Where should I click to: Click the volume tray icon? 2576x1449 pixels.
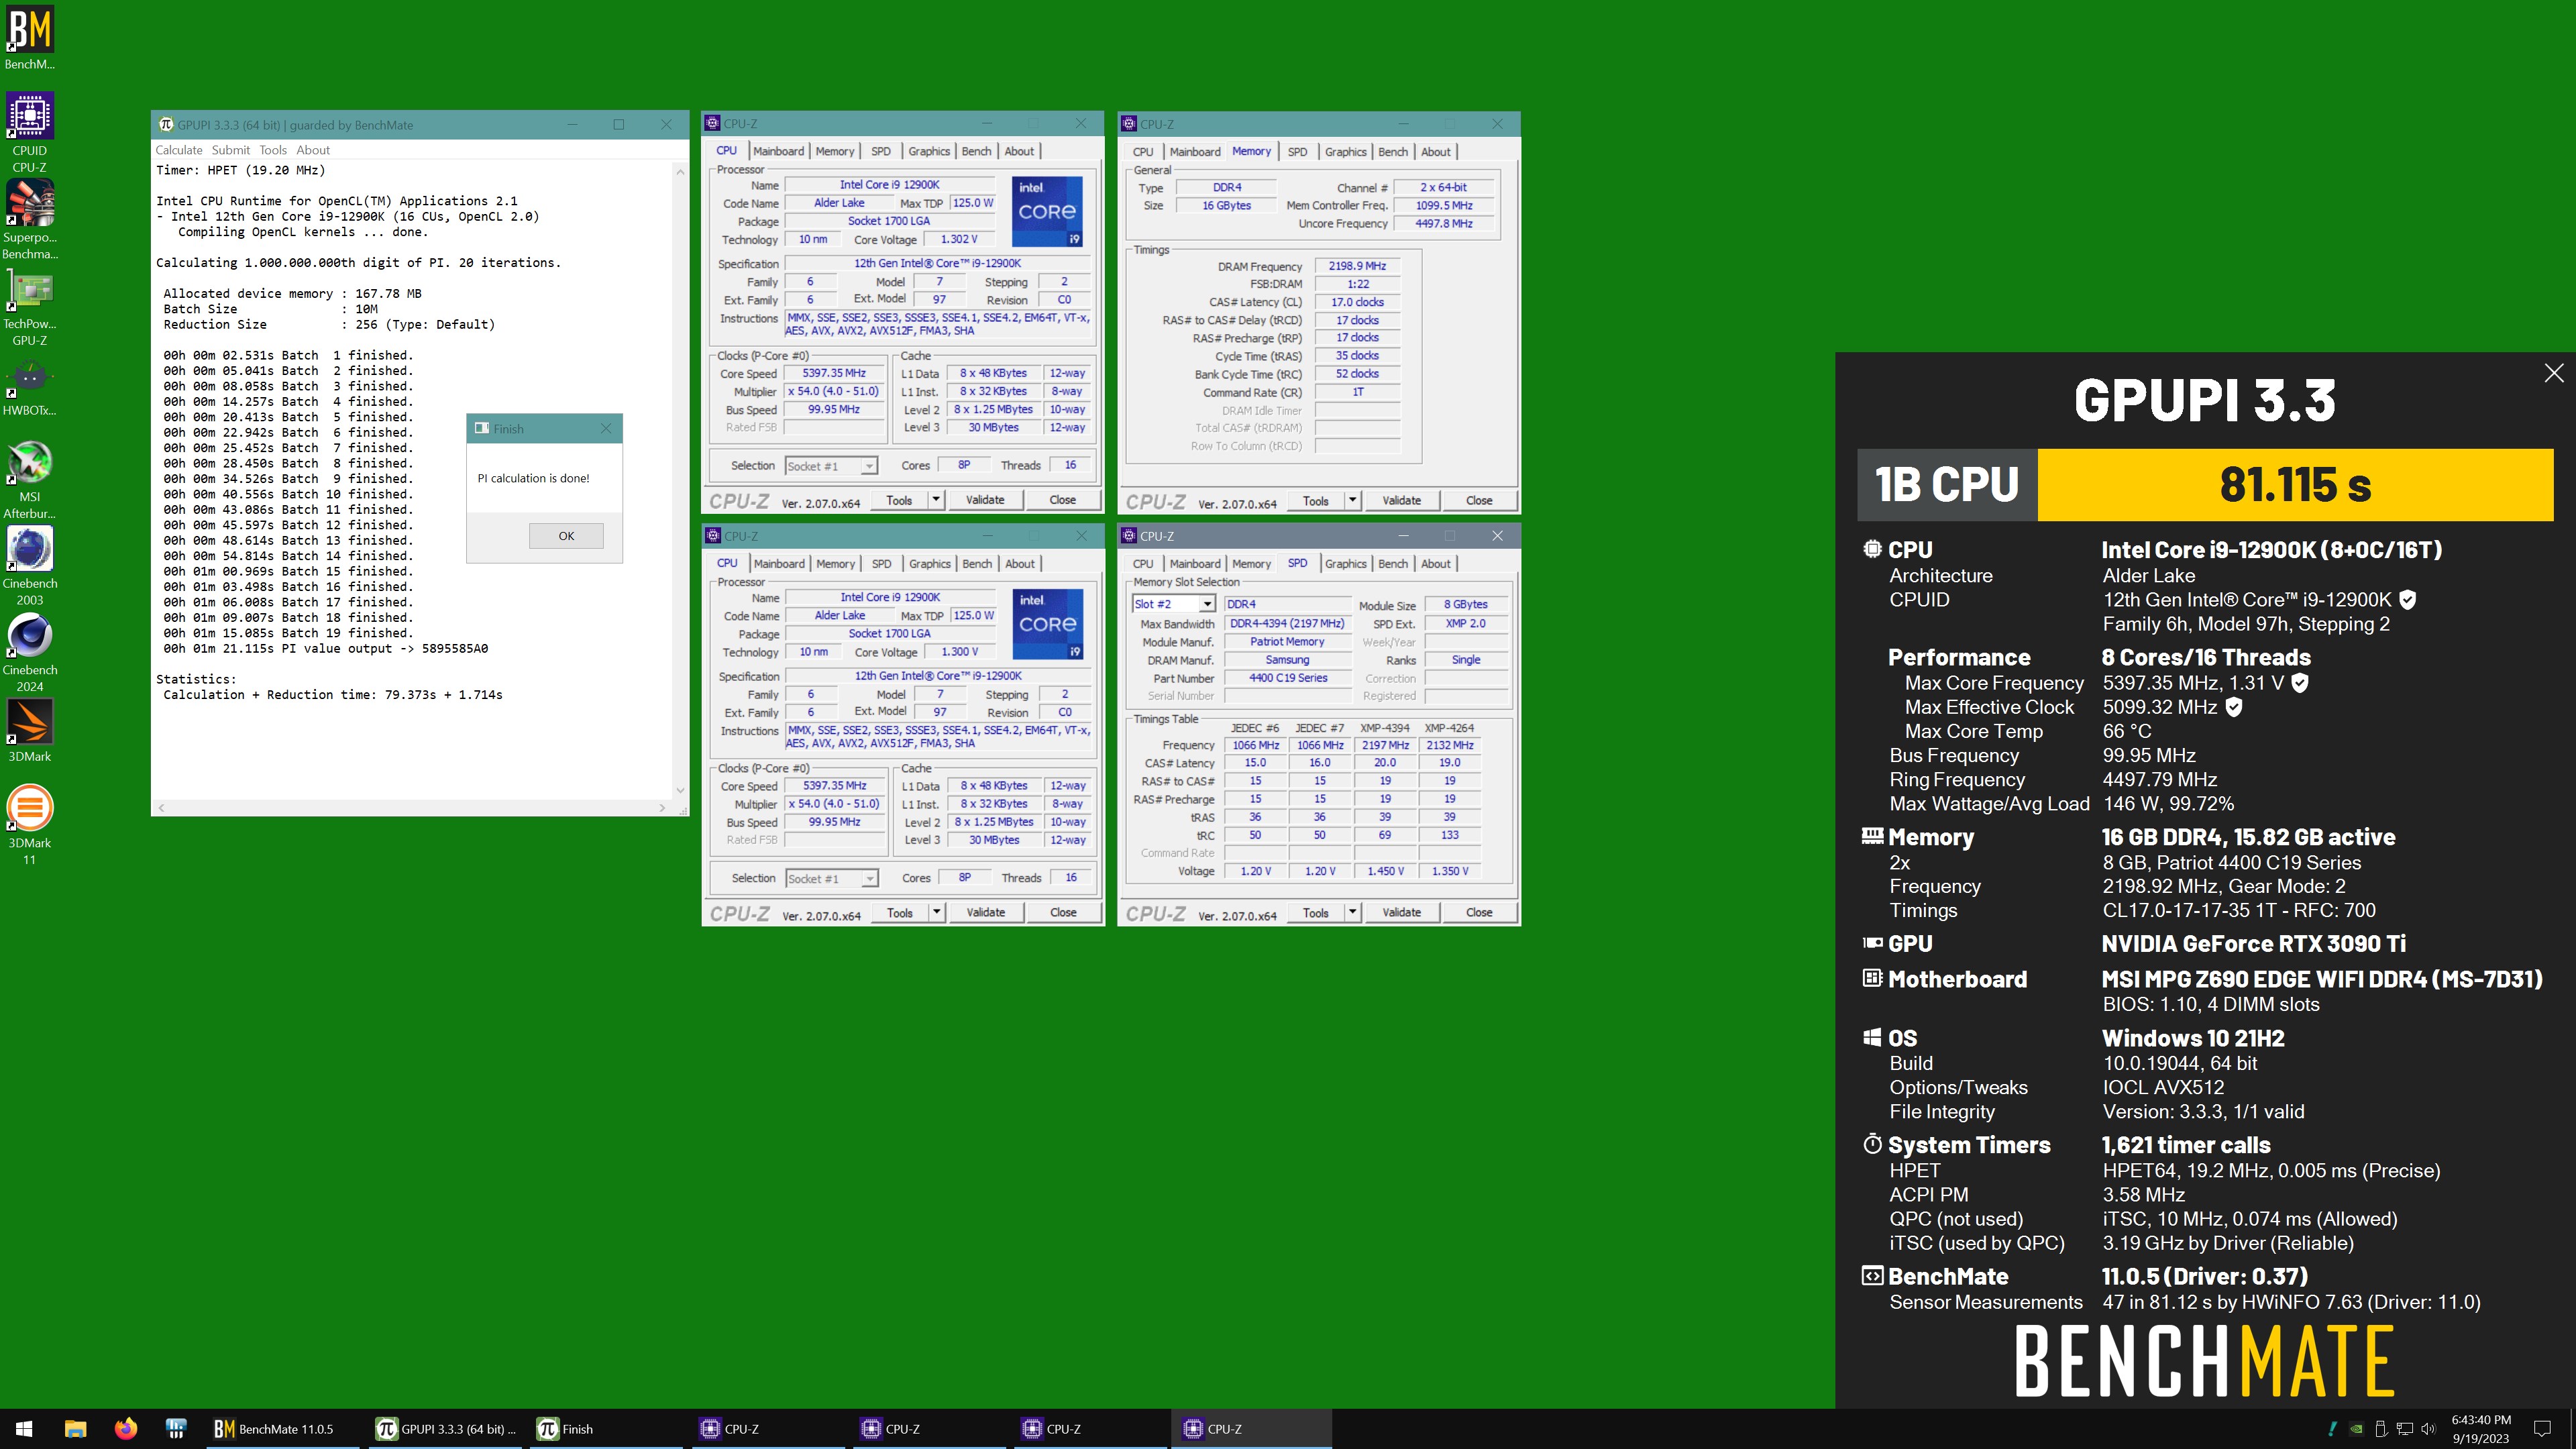pos(2427,1429)
